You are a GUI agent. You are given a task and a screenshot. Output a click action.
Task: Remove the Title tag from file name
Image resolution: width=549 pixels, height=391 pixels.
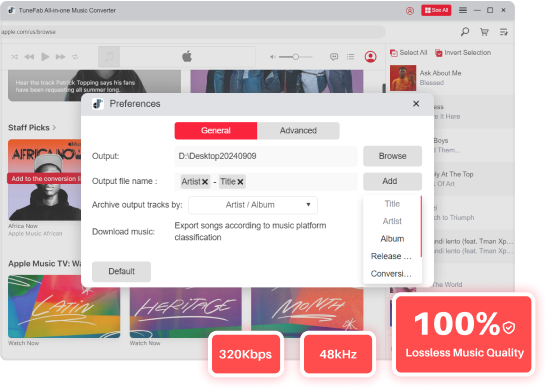point(240,182)
